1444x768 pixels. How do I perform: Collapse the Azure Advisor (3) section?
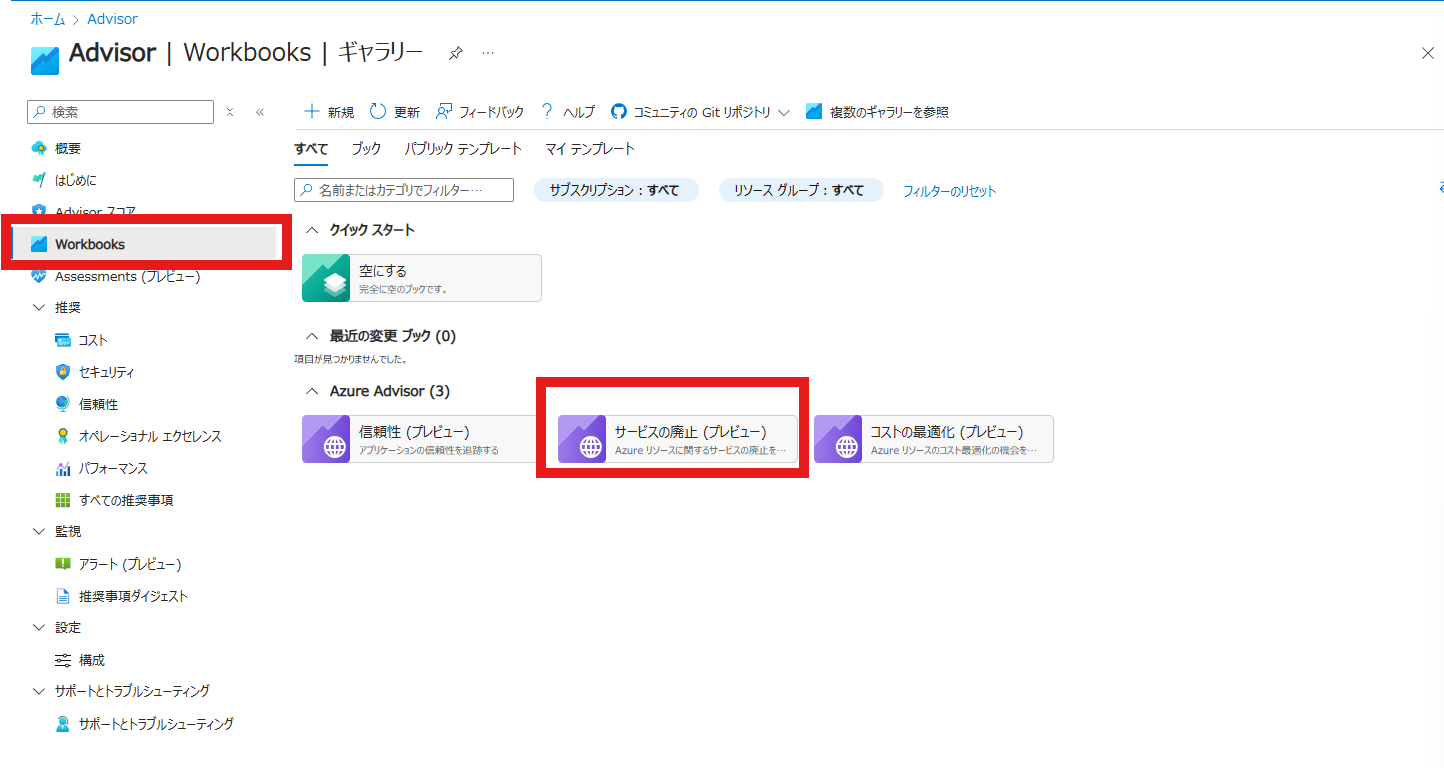coord(311,391)
